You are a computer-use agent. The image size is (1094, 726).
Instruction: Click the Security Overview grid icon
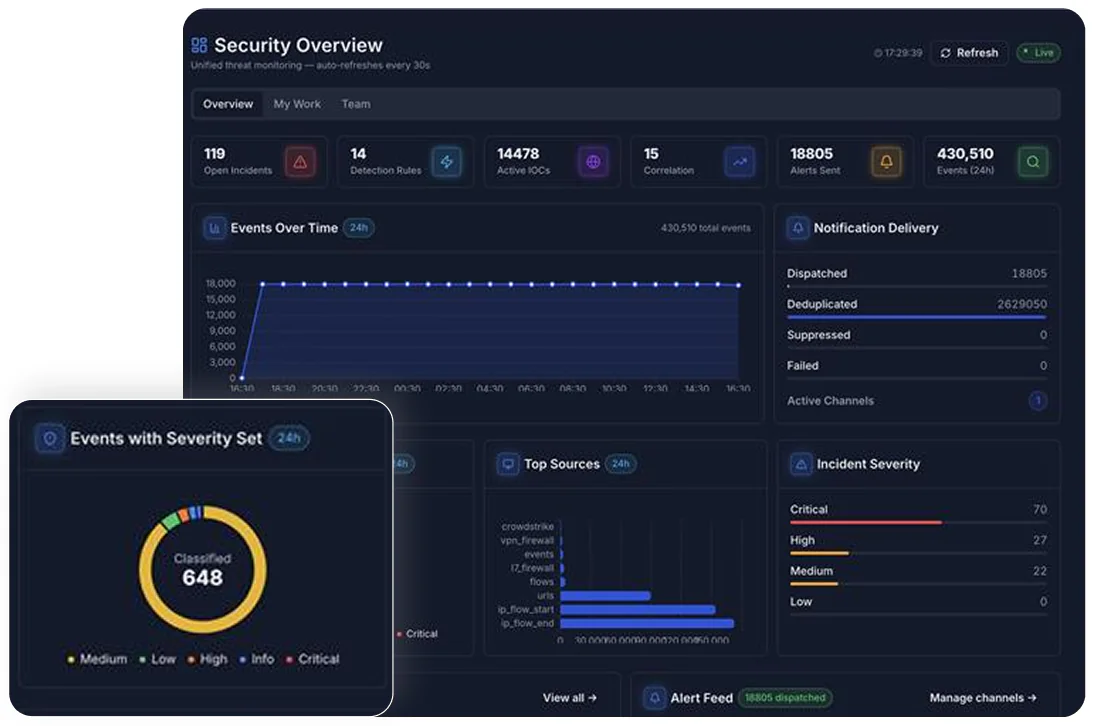click(199, 45)
